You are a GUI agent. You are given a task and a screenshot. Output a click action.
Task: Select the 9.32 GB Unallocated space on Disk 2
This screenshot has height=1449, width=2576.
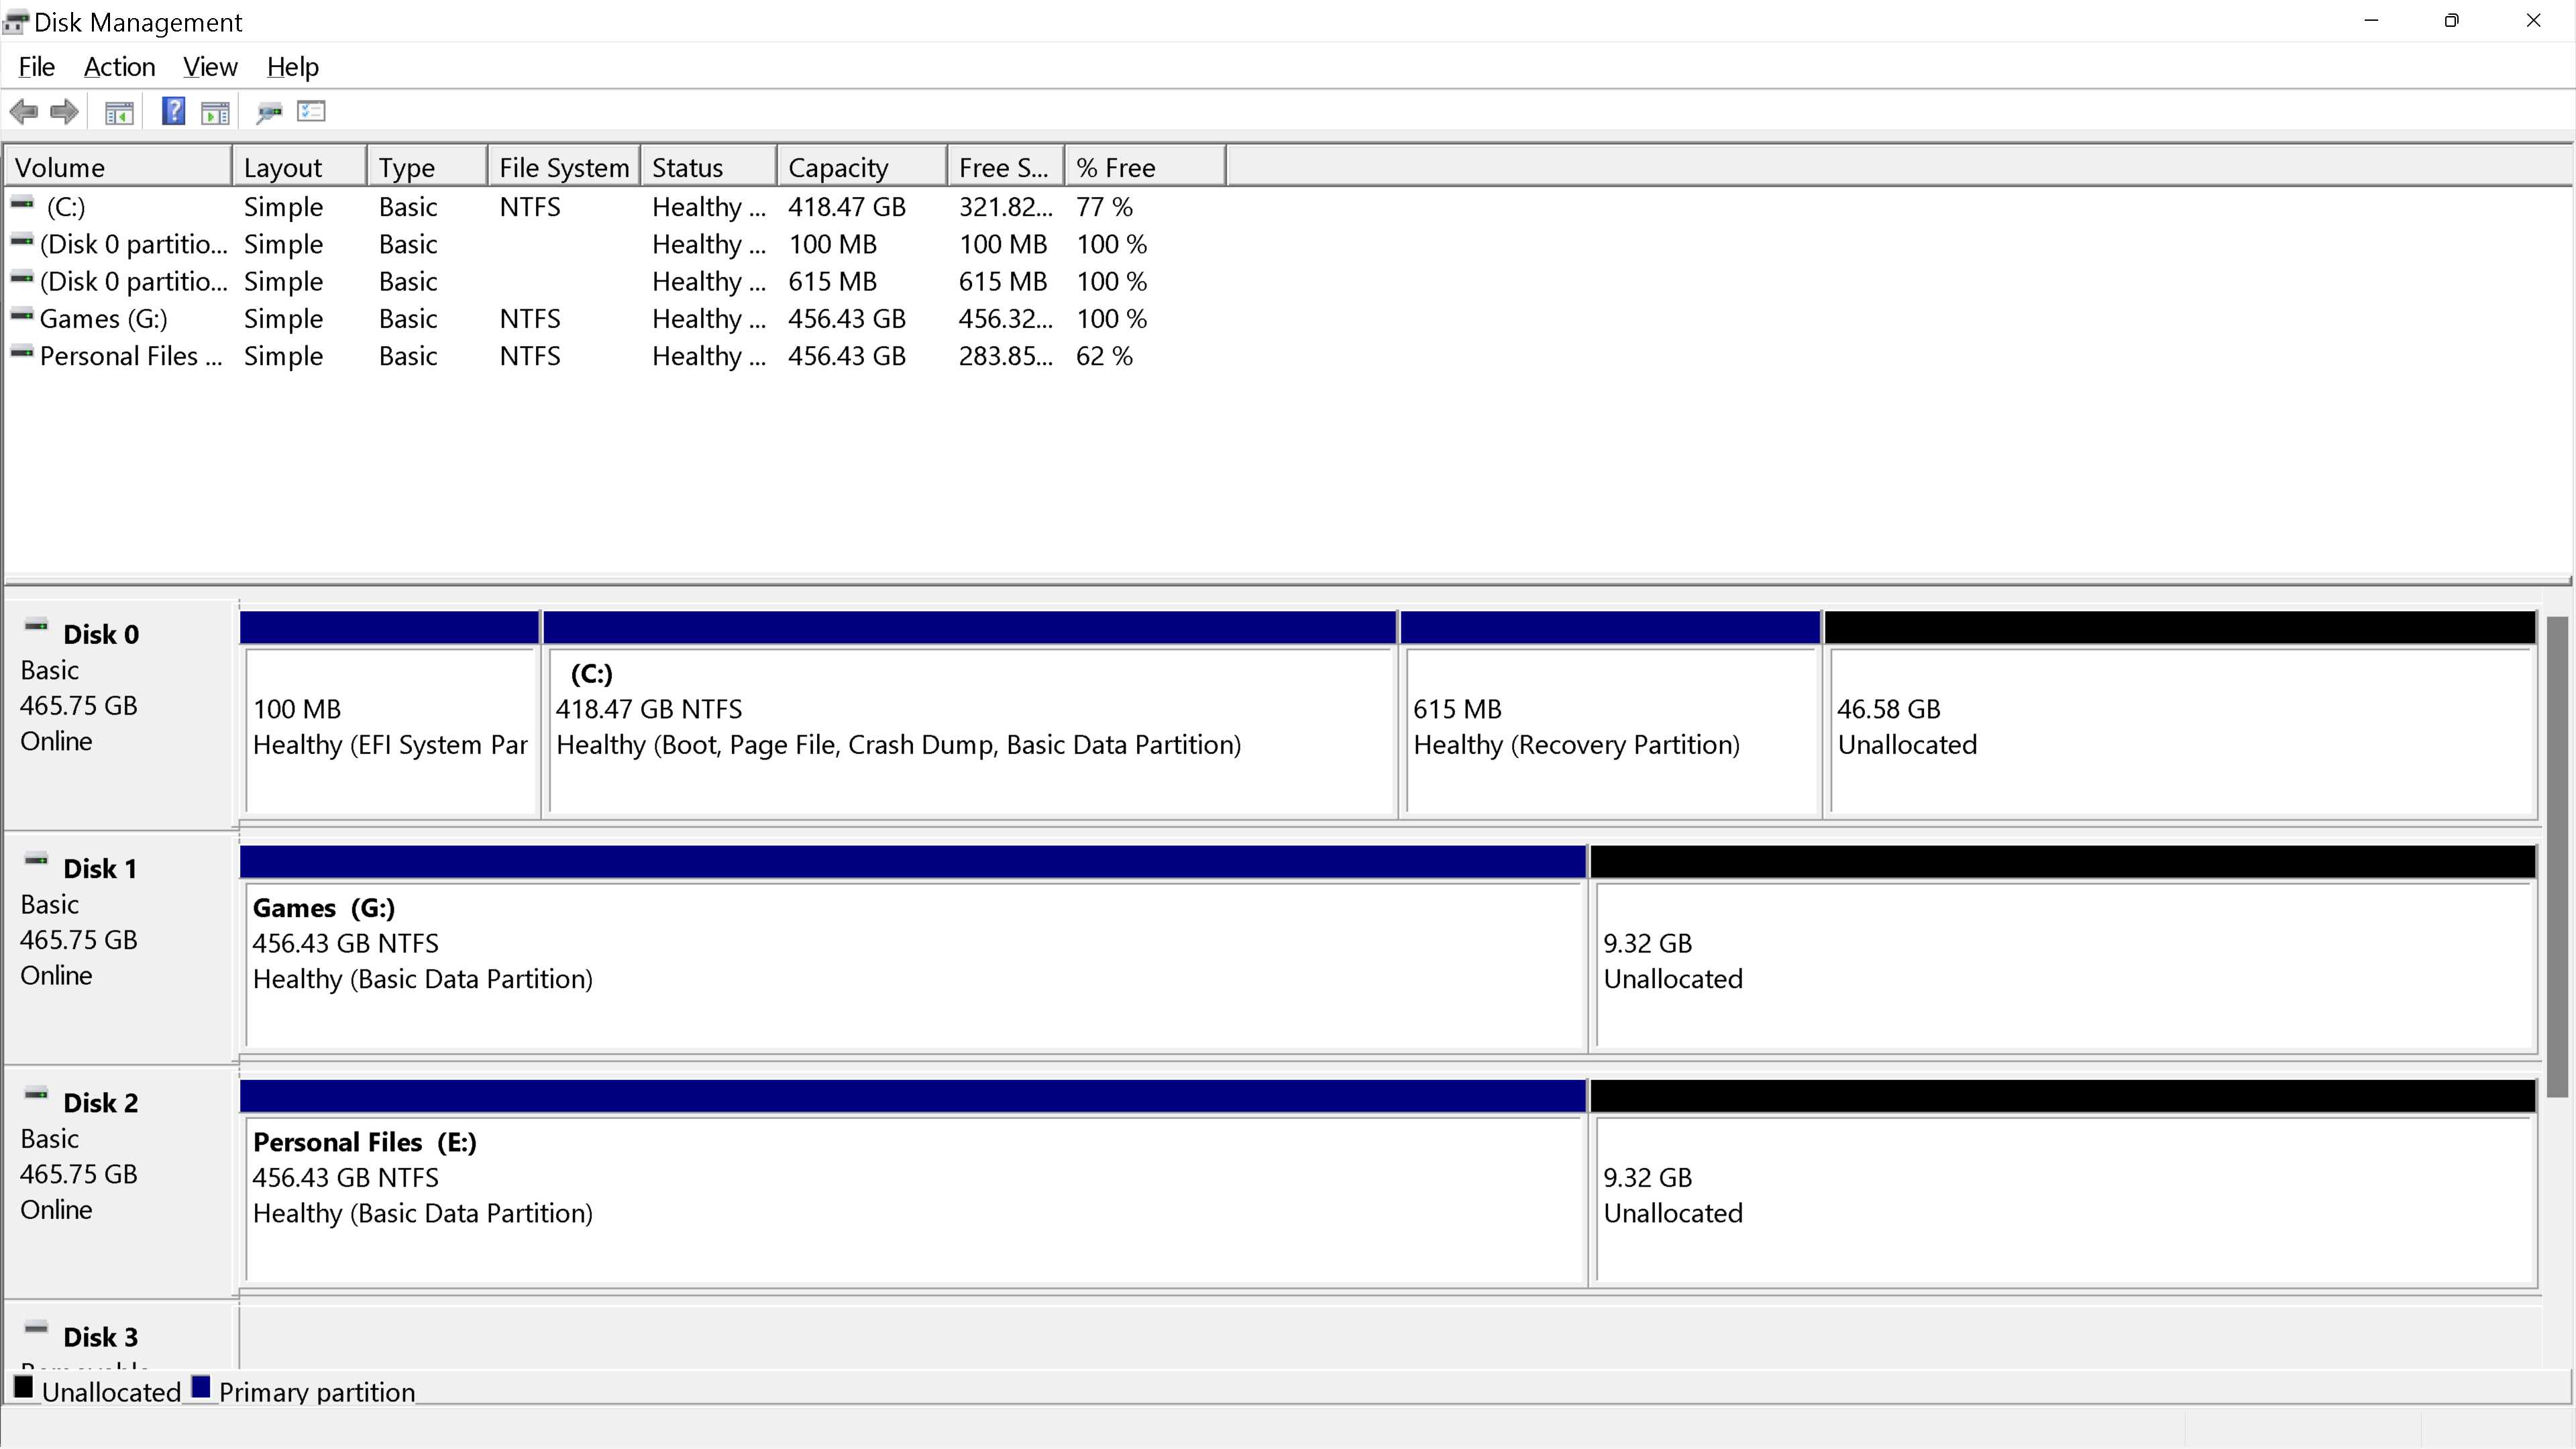pos(2063,1183)
